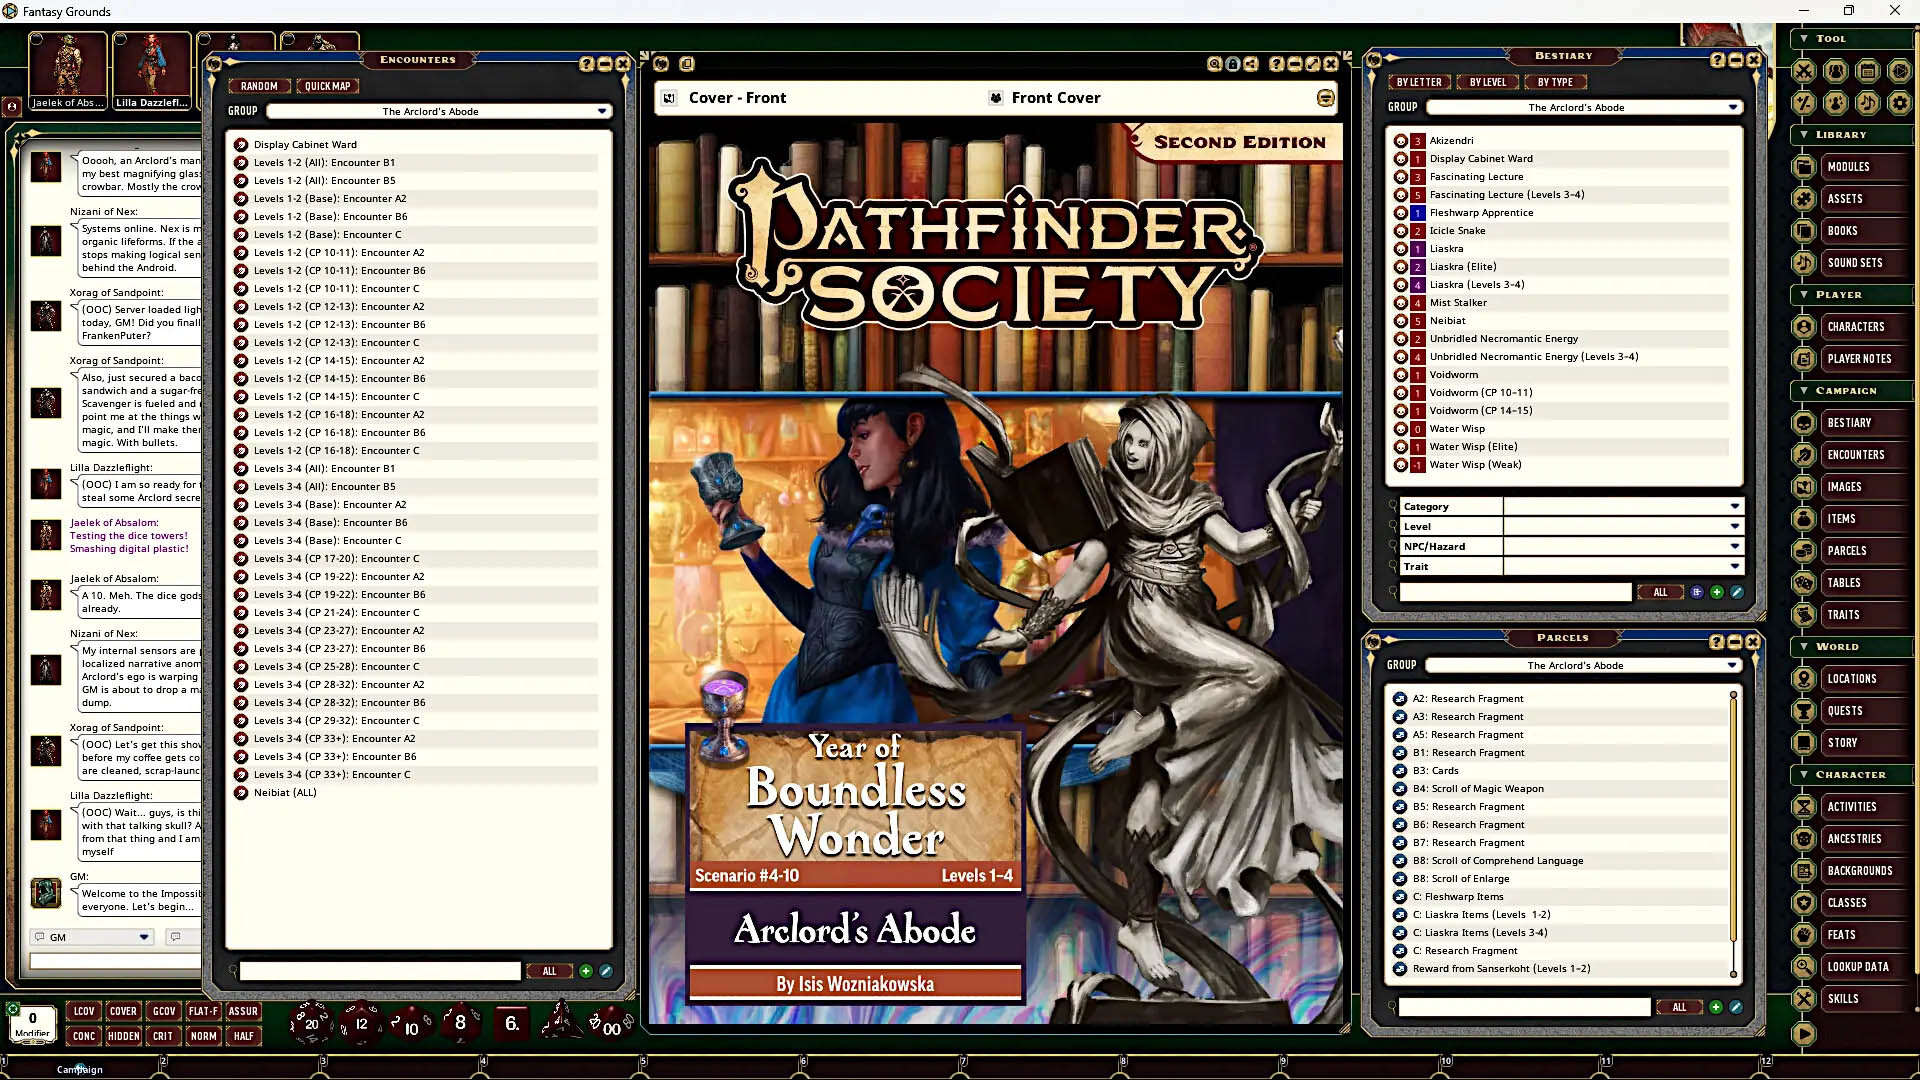1920x1080 pixels.
Task: Click the Modifier value box
Action: (32, 1023)
